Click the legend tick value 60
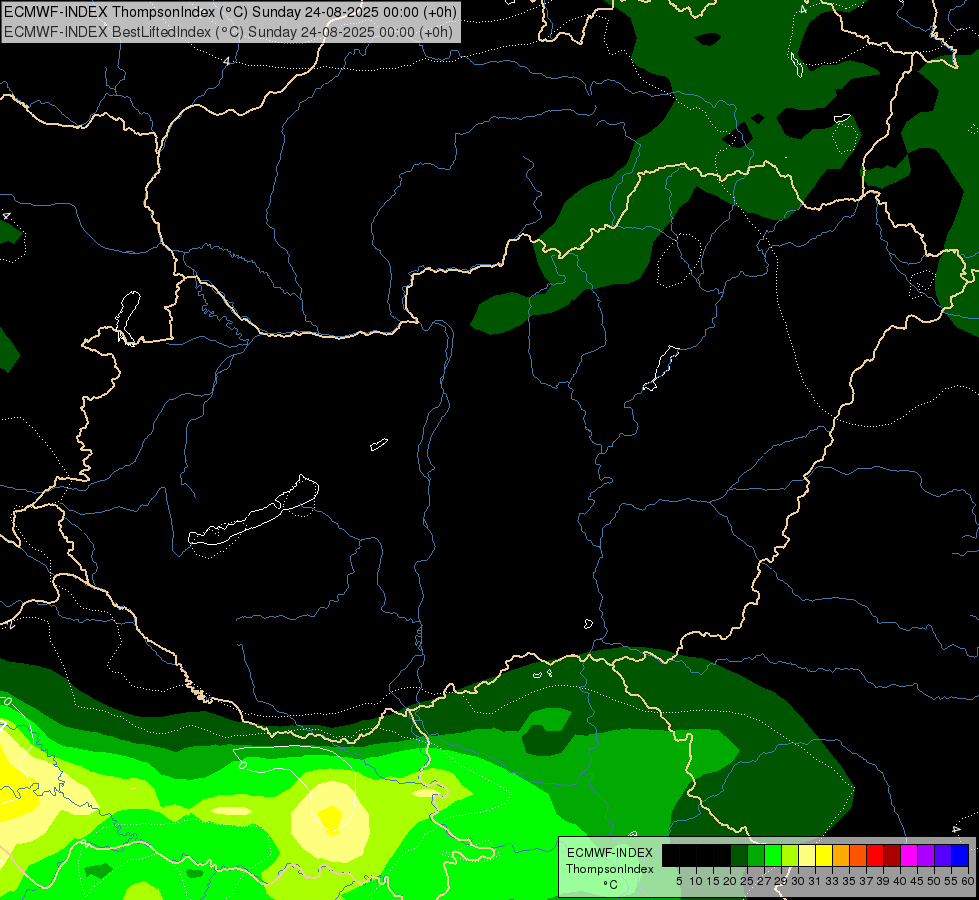 click(968, 881)
